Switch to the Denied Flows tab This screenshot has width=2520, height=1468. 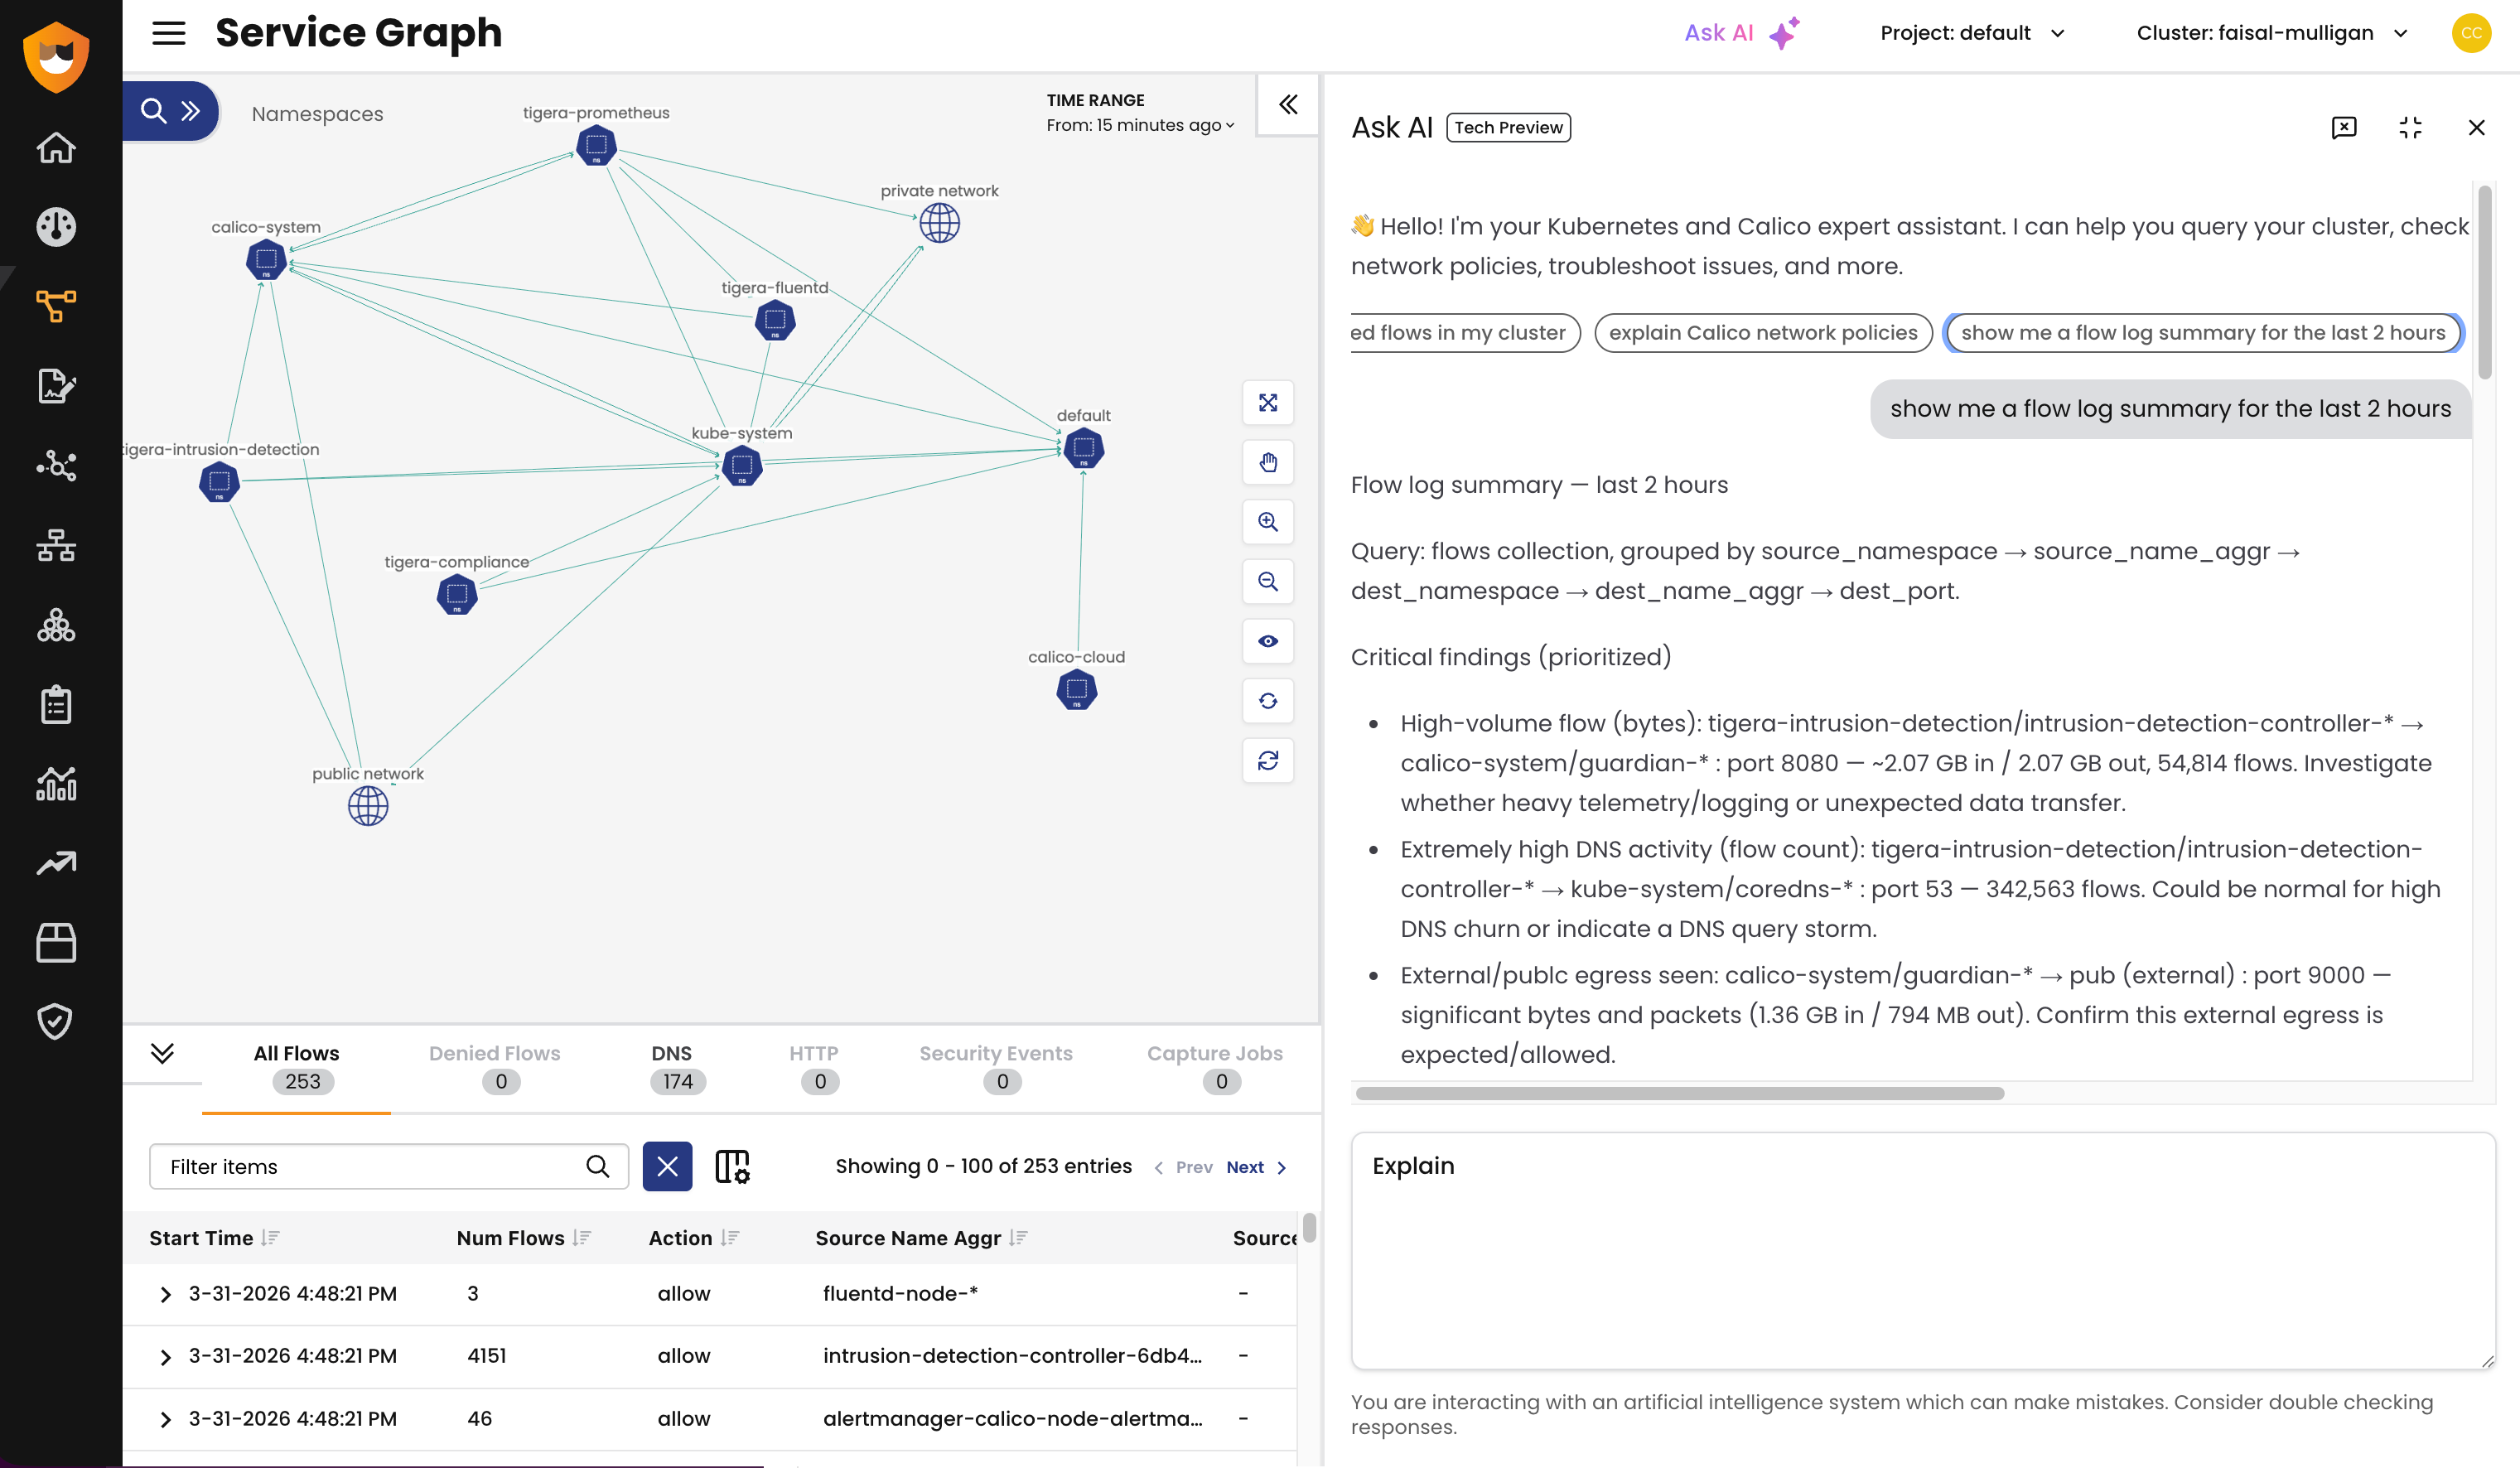coord(494,1067)
